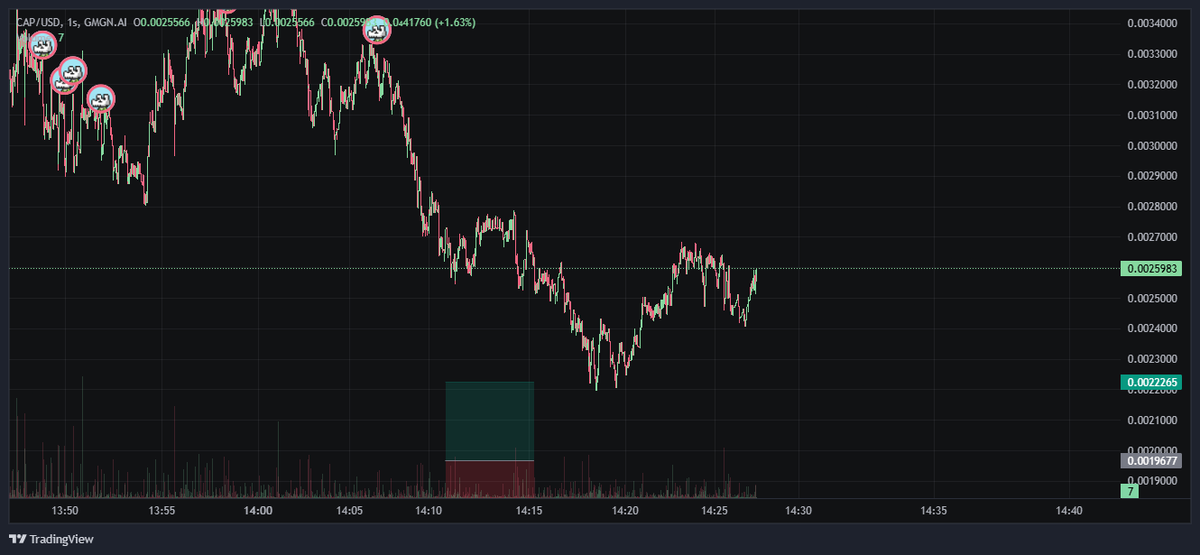Image resolution: width=1200 pixels, height=555 pixels.
Task: Click the 14:40 time axis label
Action: (1069, 510)
